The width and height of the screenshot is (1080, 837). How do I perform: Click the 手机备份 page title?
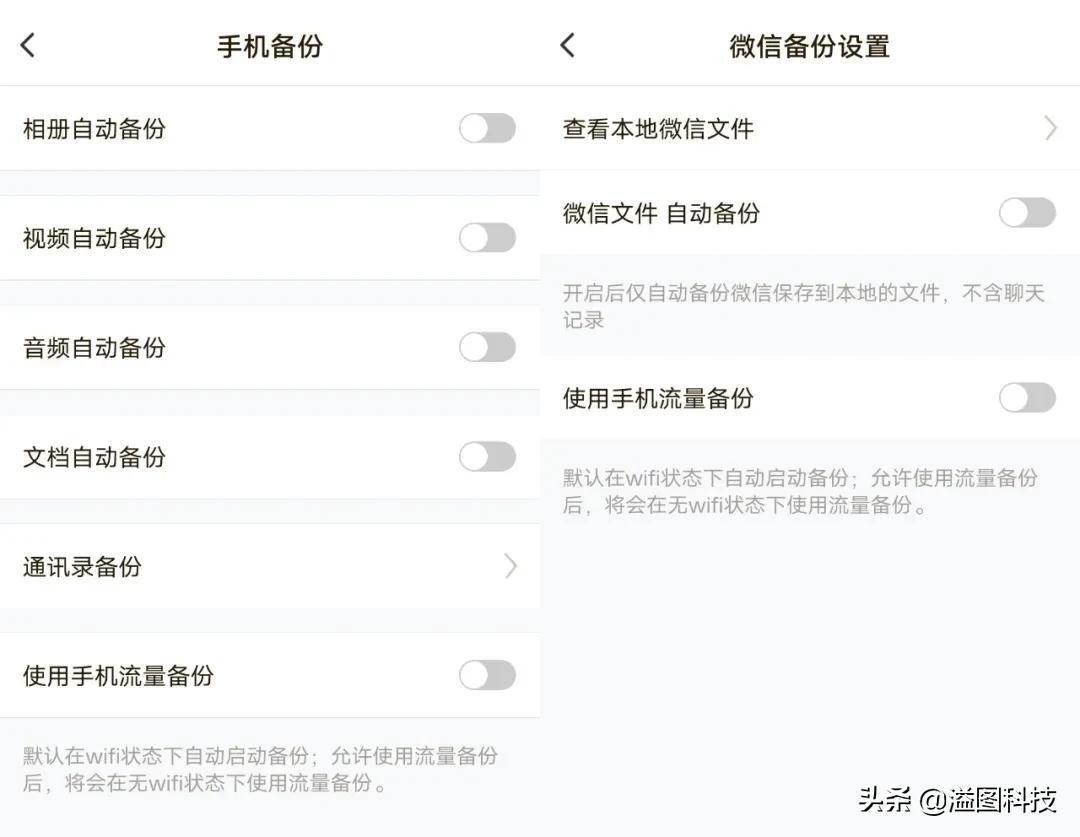tap(270, 46)
